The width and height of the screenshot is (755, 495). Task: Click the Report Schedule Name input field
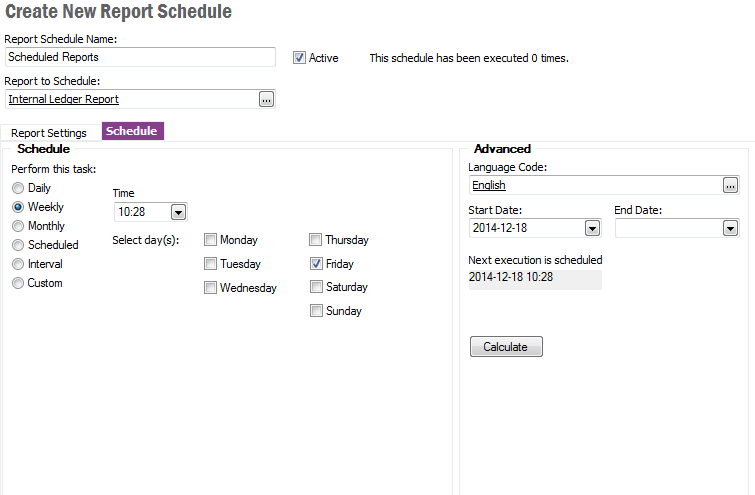(140, 57)
